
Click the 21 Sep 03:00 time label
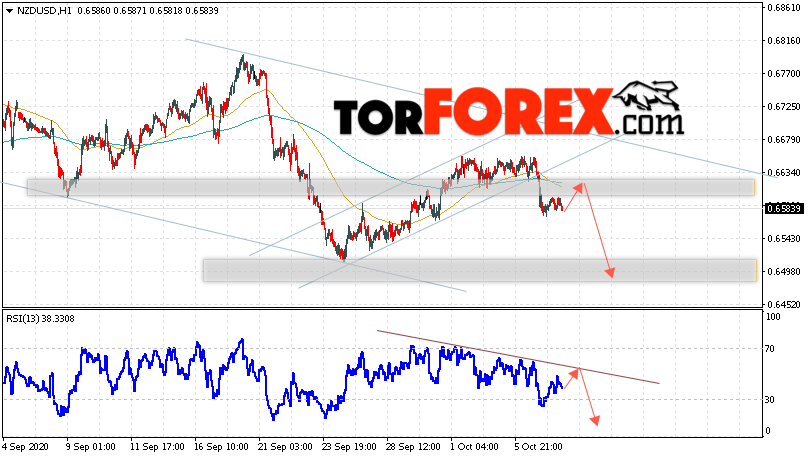pos(285,446)
